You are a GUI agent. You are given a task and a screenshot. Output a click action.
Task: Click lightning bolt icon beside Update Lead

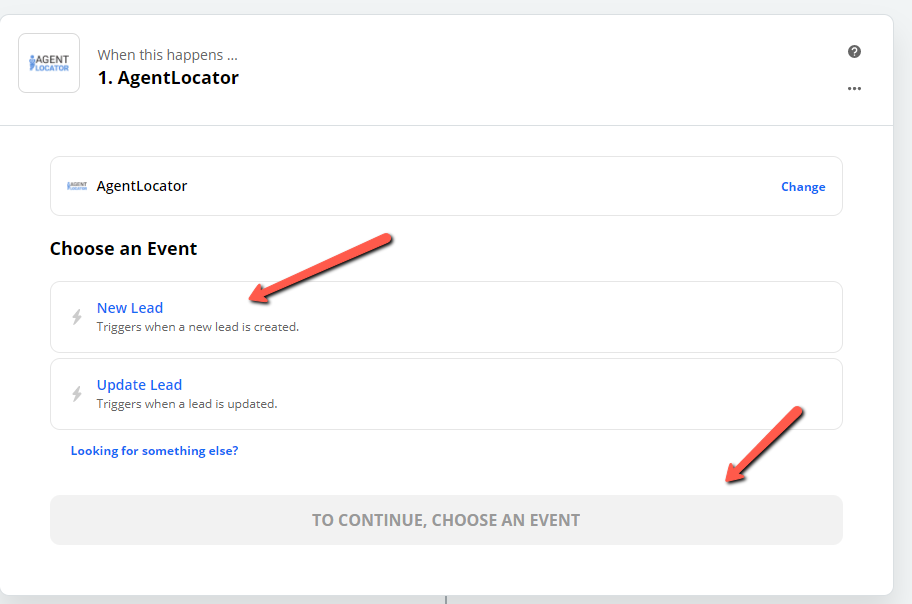[x=77, y=394]
